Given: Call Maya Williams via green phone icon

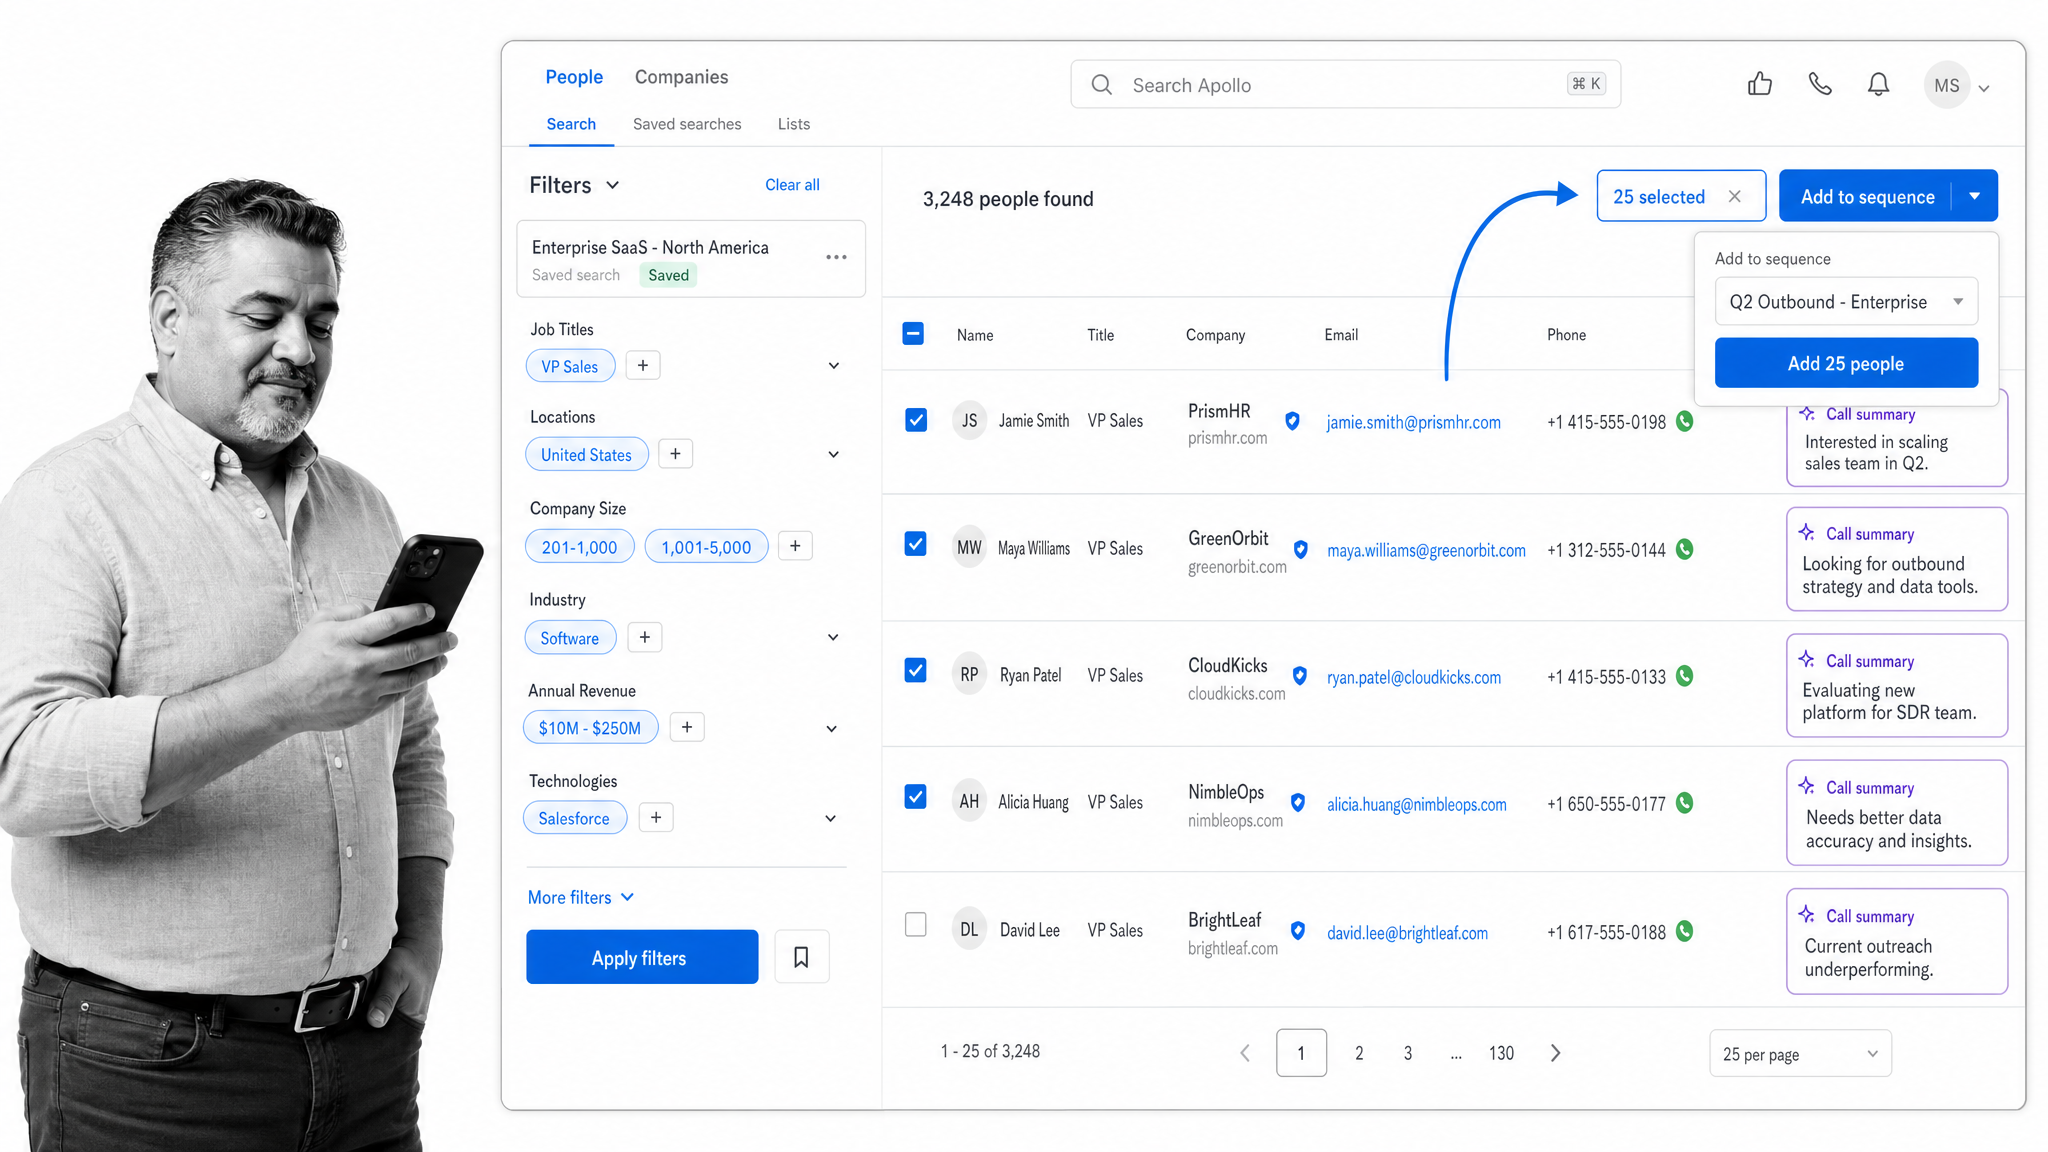Looking at the screenshot, I should 1685,549.
